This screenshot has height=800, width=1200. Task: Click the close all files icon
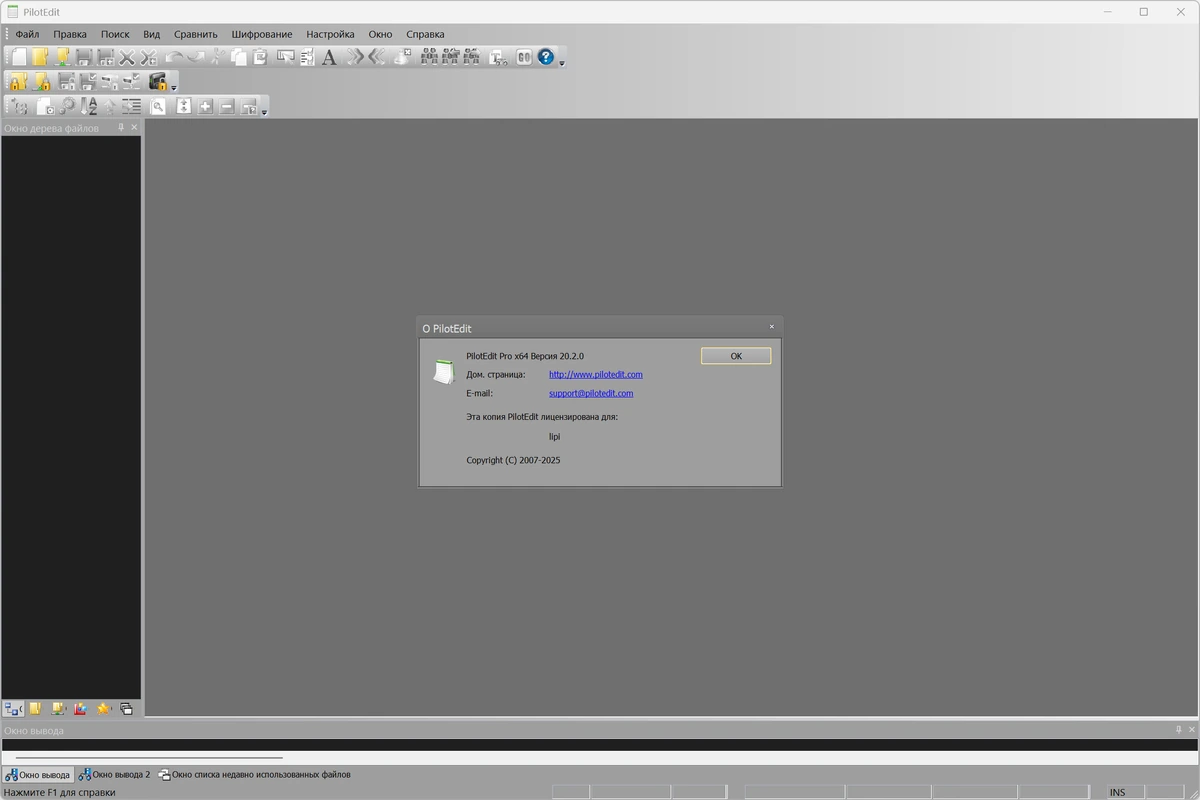click(x=149, y=57)
